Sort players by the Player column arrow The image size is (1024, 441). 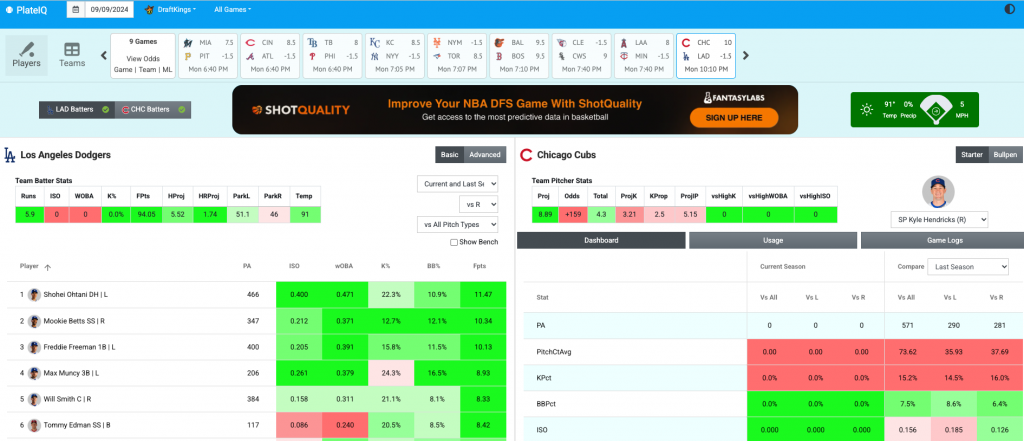(48, 267)
